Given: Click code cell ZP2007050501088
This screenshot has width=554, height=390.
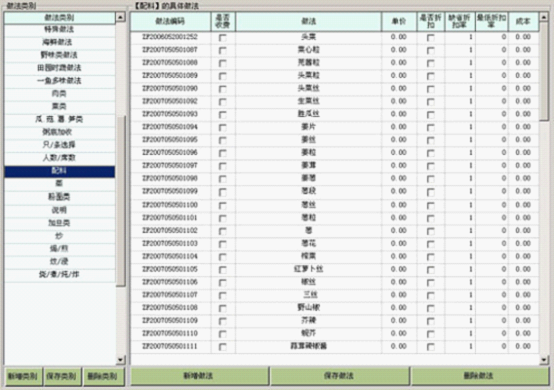Looking at the screenshot, I should [x=170, y=63].
